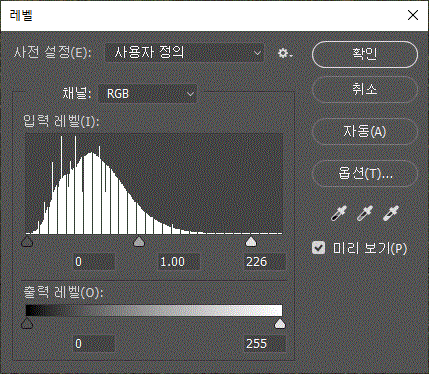Click the input shadow value field 0
Viewport: 429px width, 374px height.
click(94, 262)
